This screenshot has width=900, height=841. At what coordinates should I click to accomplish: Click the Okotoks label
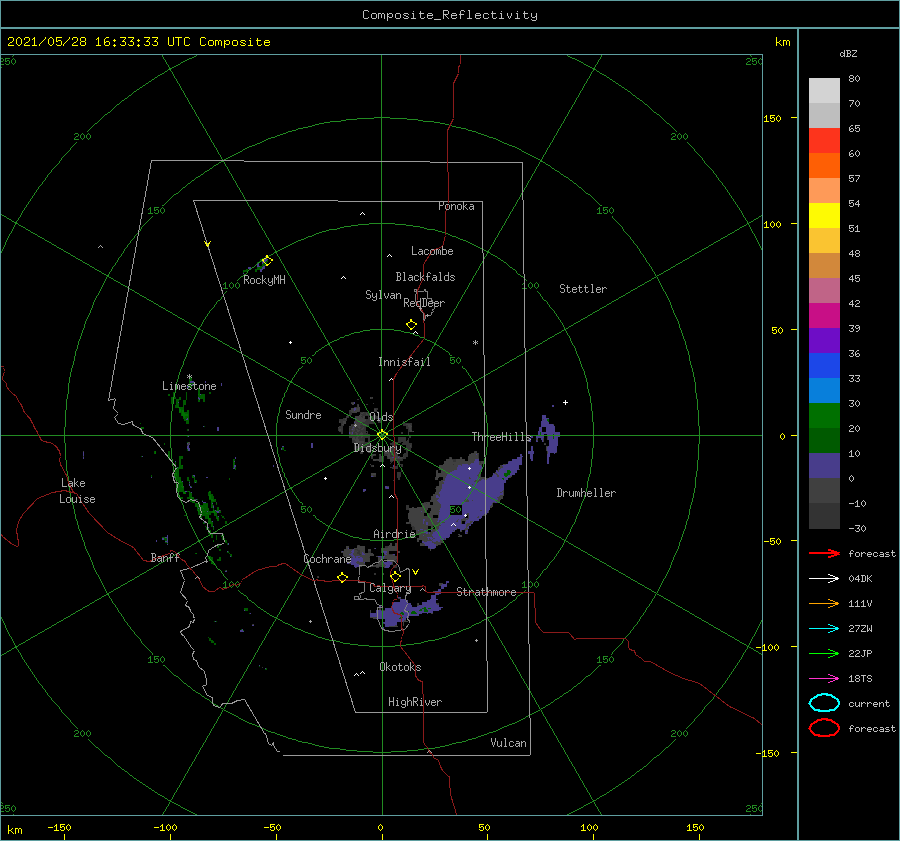[400, 667]
